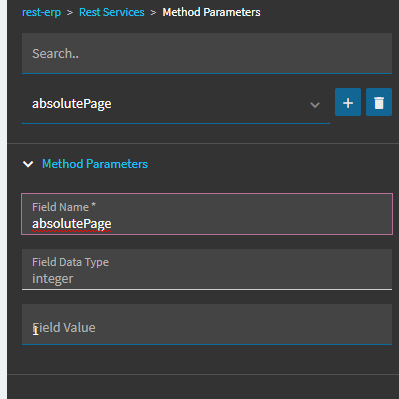399x399 pixels.
Task: Collapse the Method Parameters section chevron
Action: coord(28,164)
